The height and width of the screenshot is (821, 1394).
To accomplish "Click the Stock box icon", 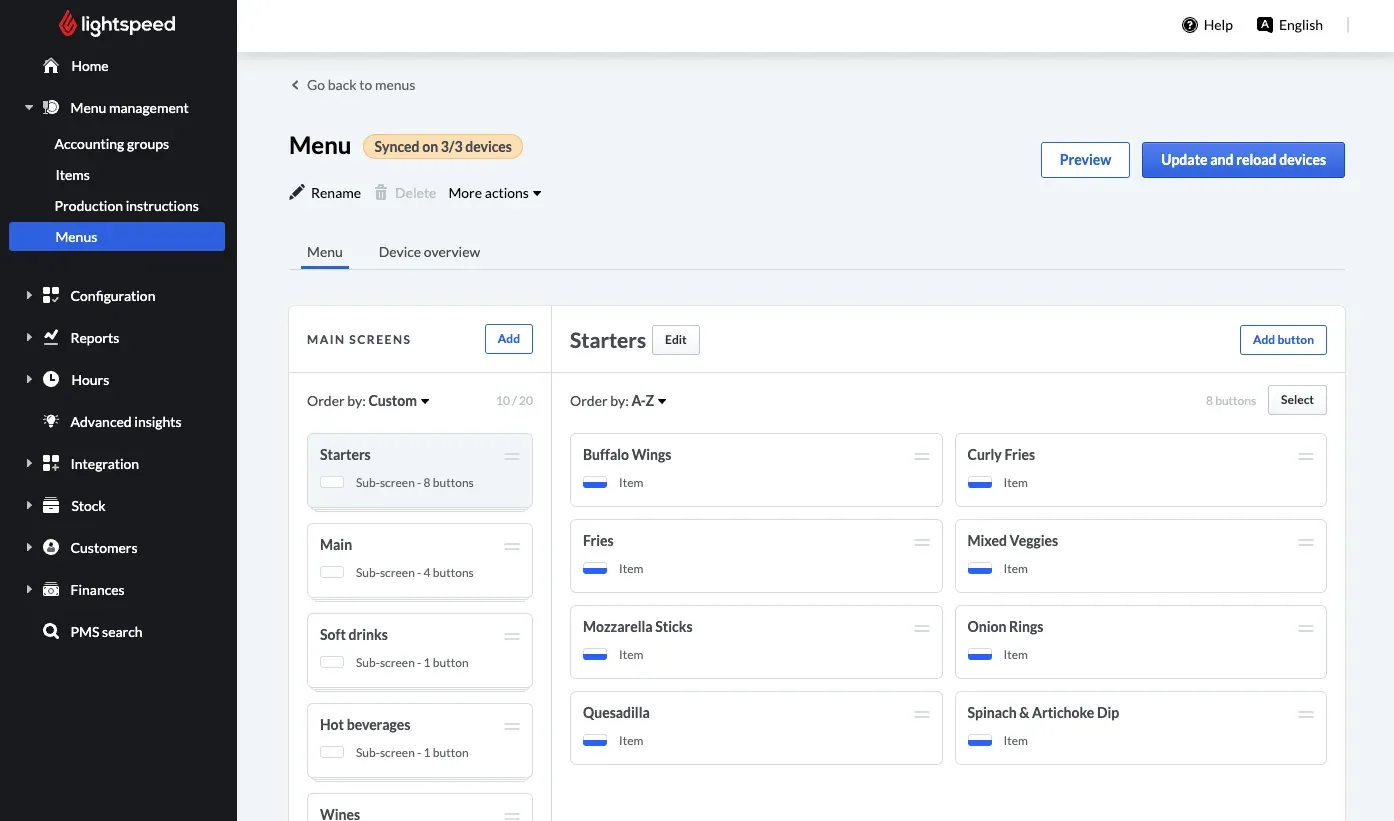I will (x=51, y=506).
